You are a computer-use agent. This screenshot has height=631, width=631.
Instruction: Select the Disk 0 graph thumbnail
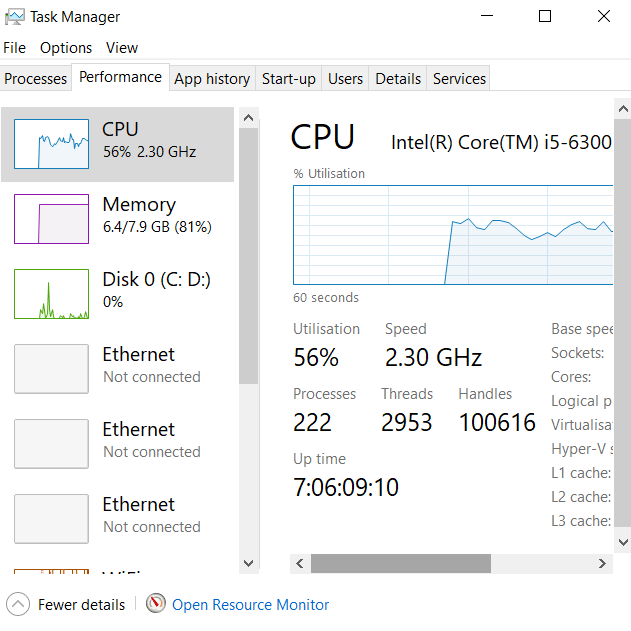51,294
